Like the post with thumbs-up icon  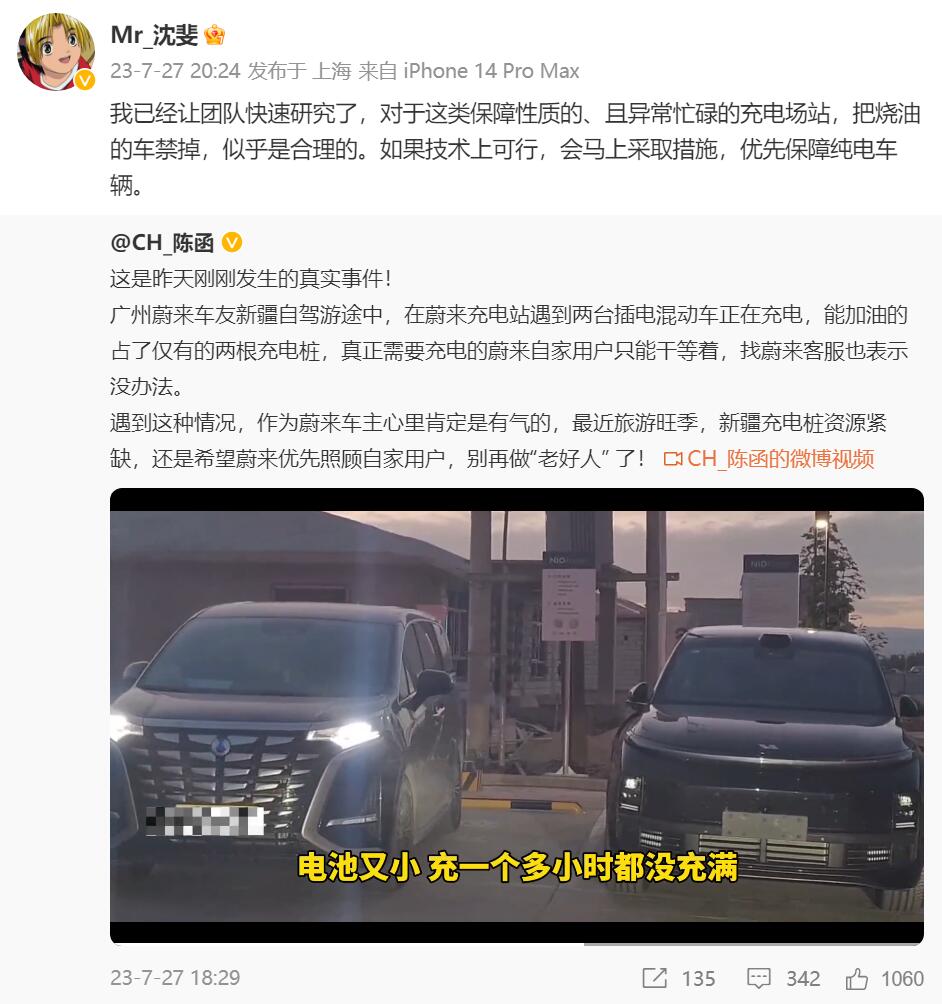click(857, 978)
